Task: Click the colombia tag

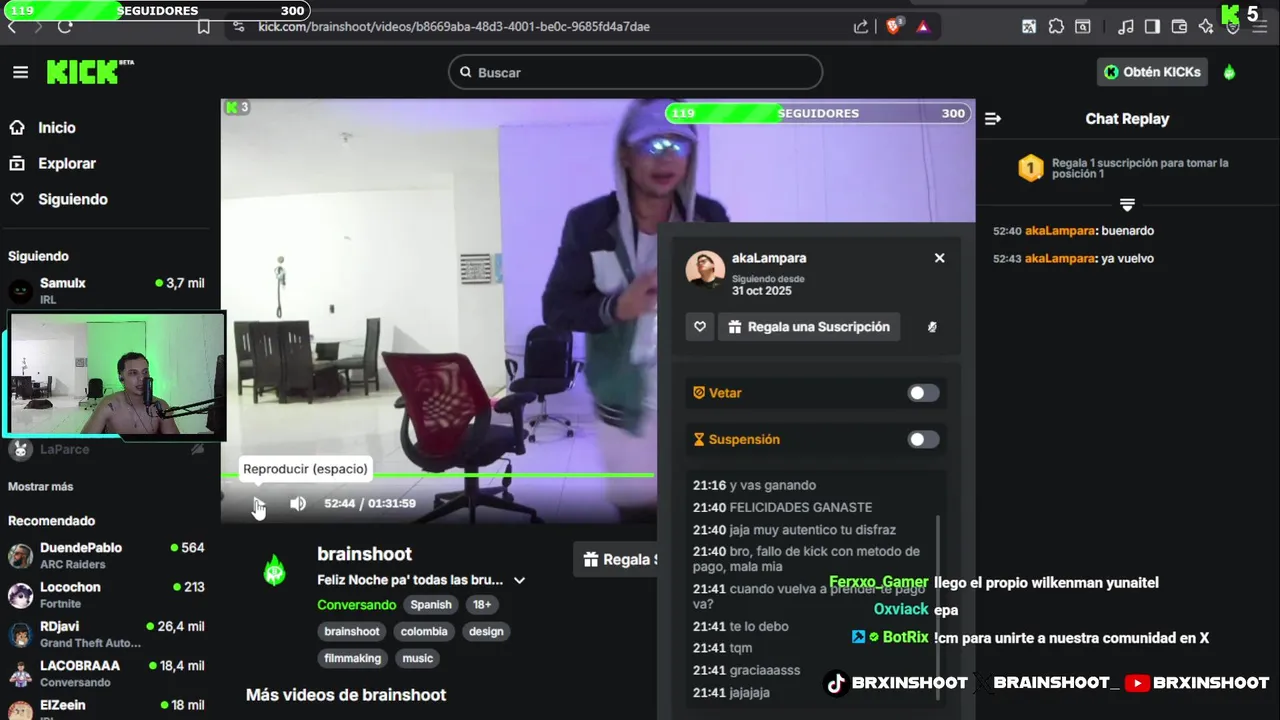Action: click(x=424, y=631)
